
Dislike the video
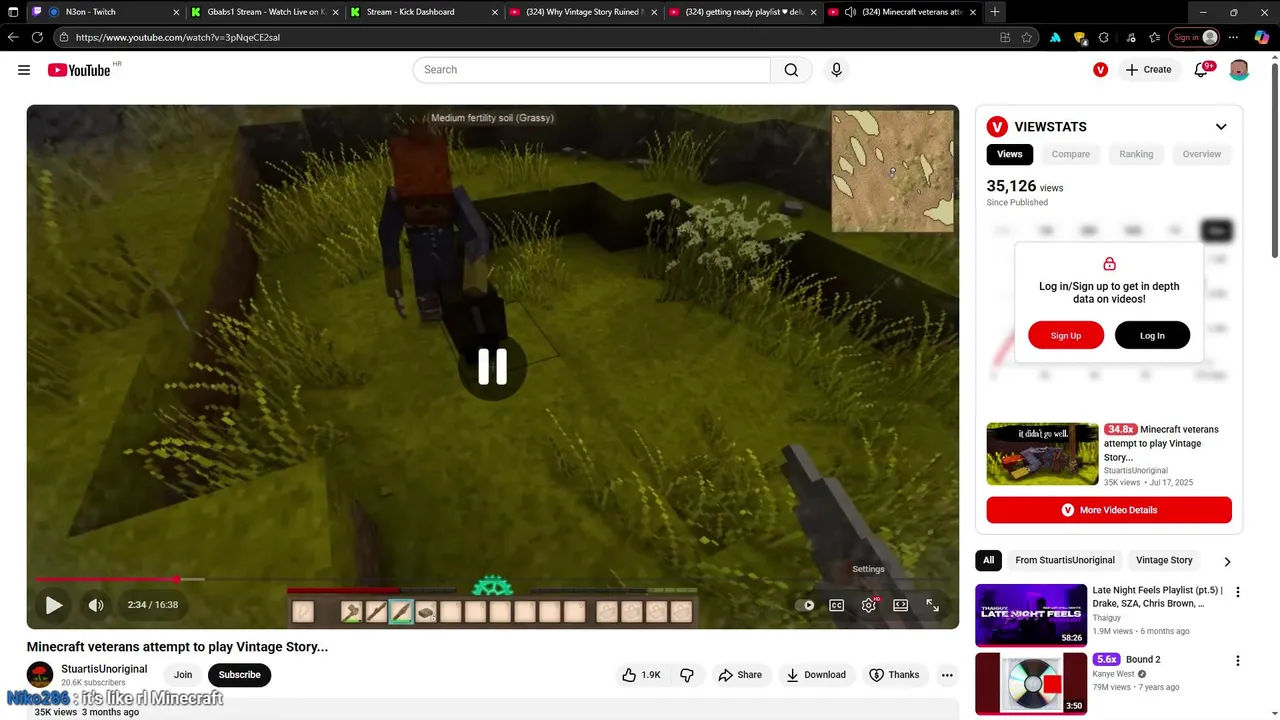tap(687, 675)
